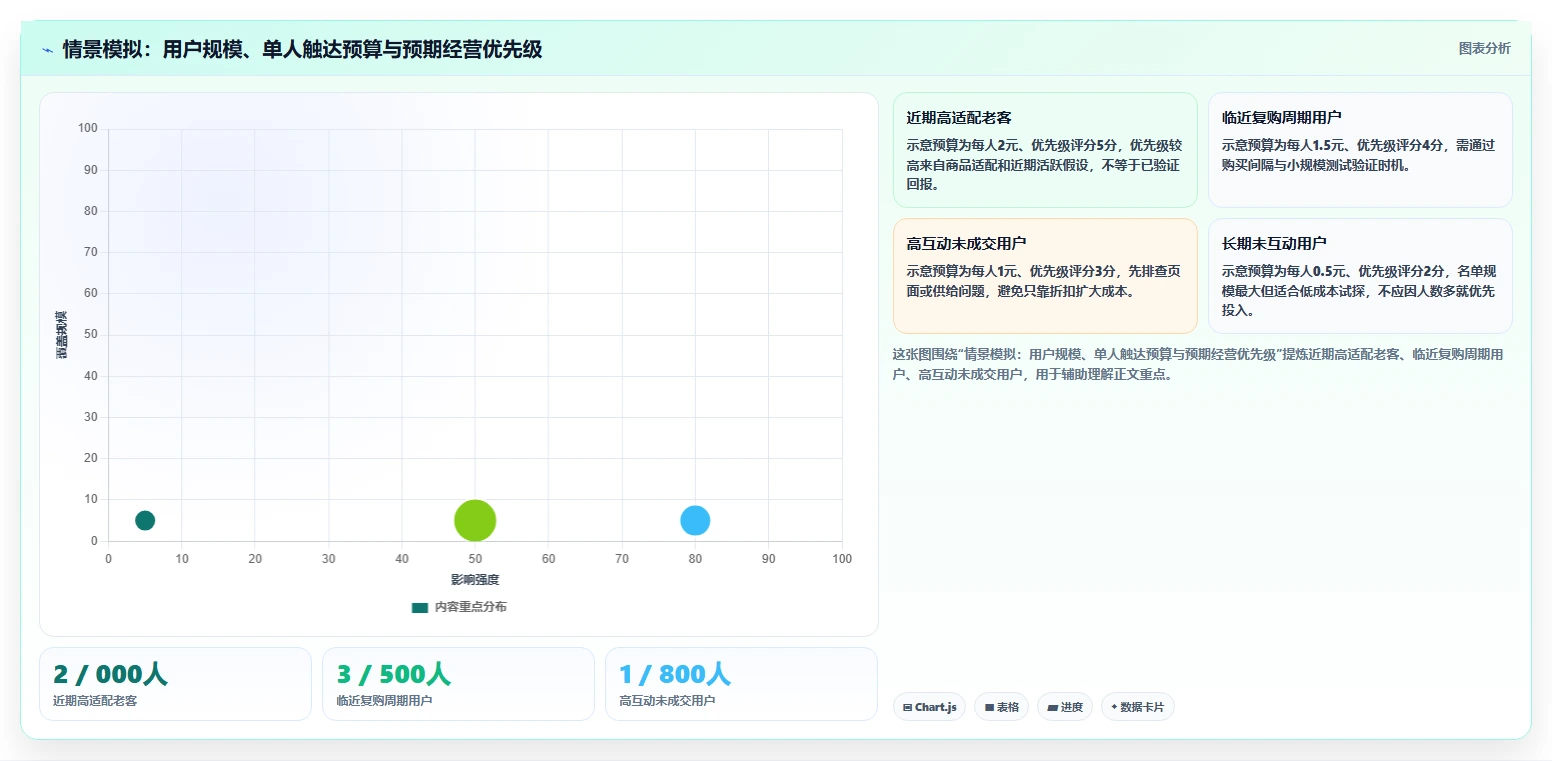Click the y-axis tick label 100

(88, 128)
